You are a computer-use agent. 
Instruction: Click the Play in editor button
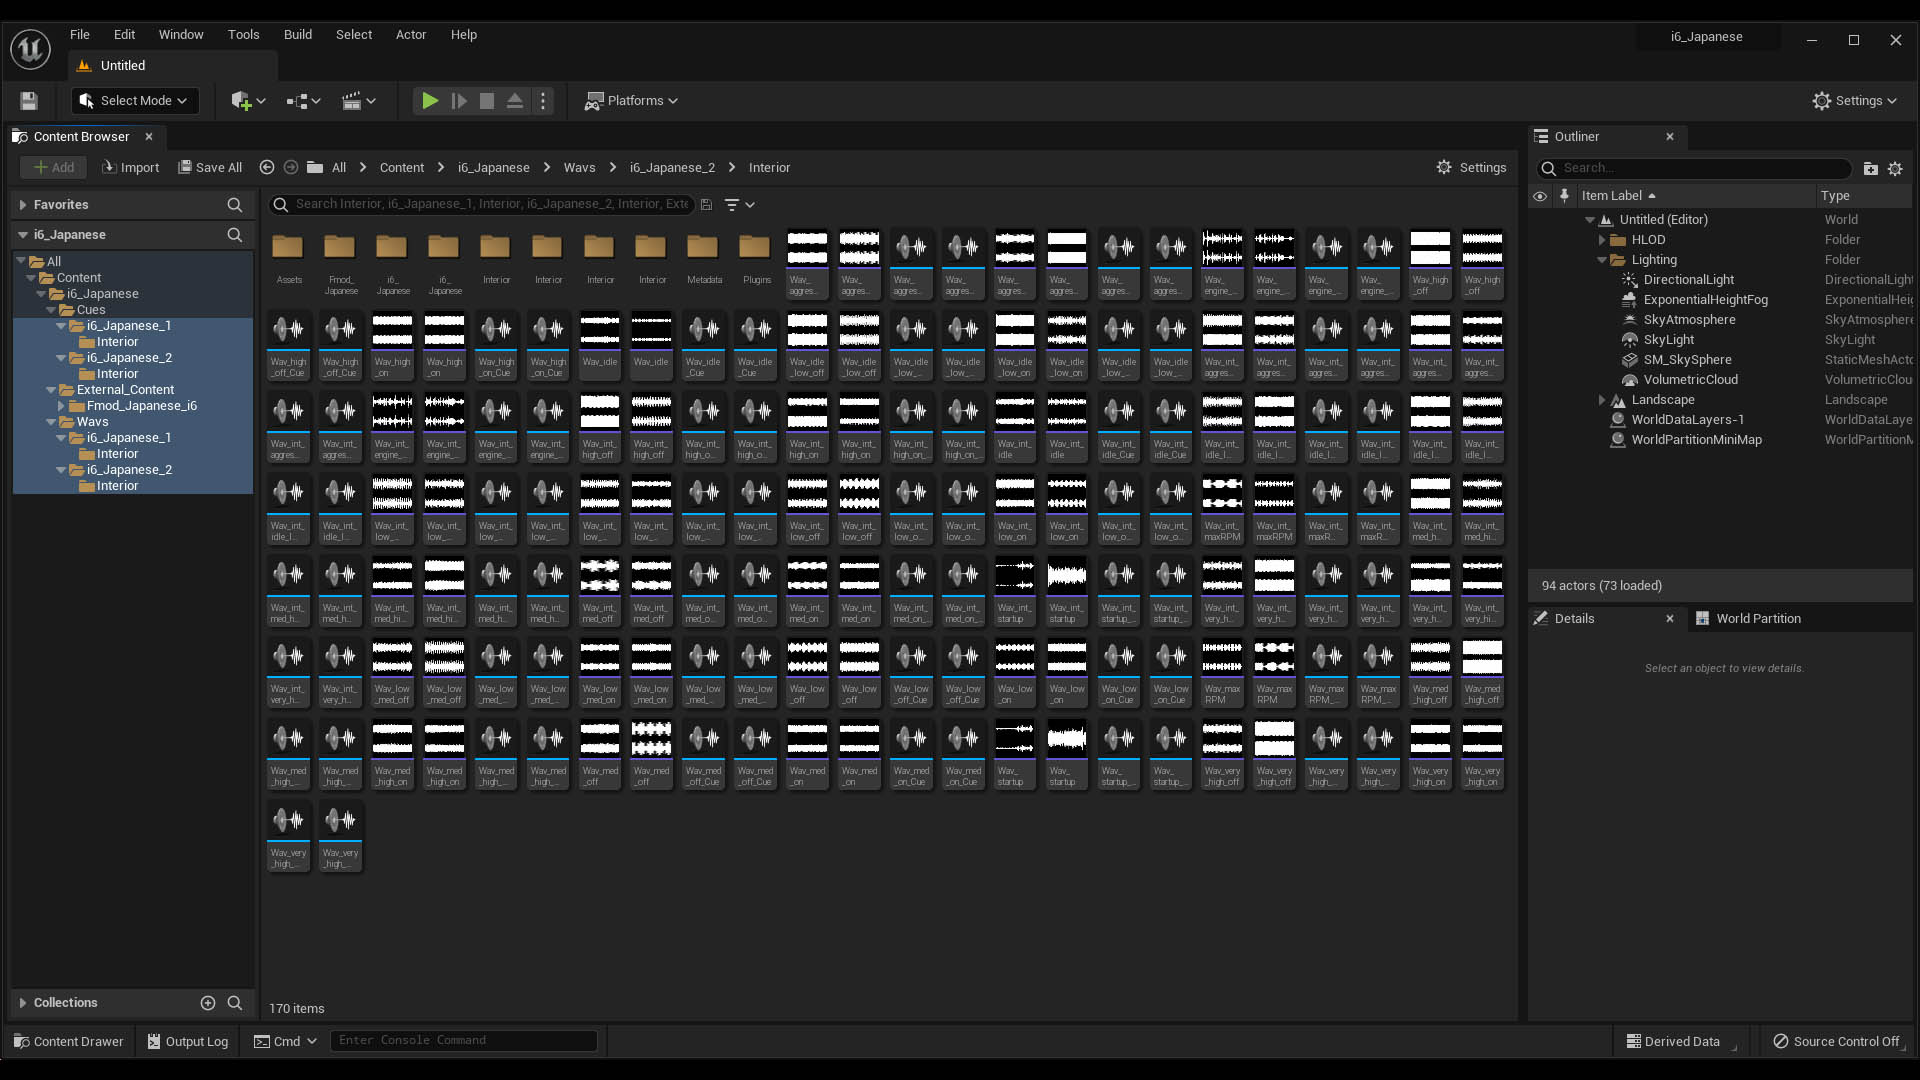point(430,101)
